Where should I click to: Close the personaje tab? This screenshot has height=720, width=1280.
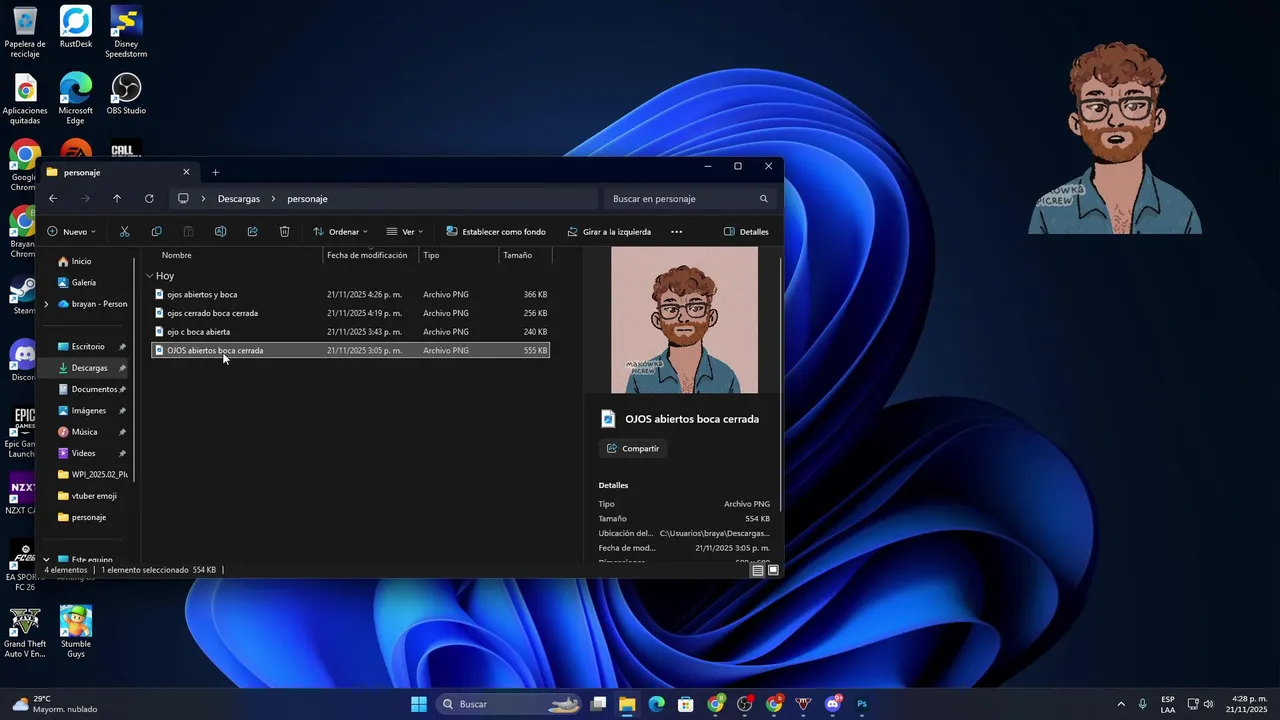[186, 171]
